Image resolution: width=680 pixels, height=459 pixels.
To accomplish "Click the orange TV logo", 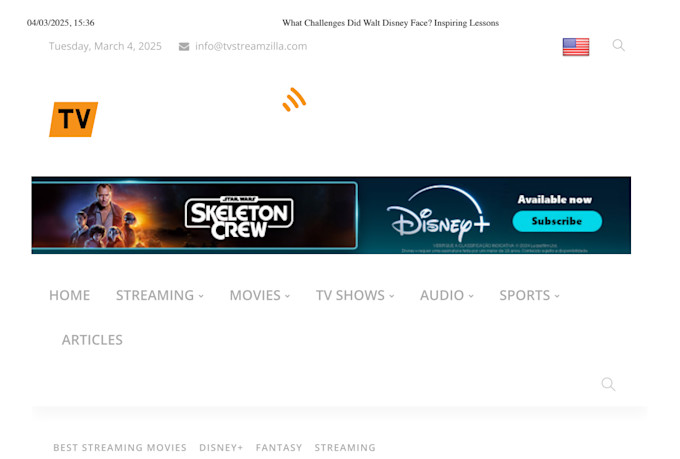I will pos(73,119).
